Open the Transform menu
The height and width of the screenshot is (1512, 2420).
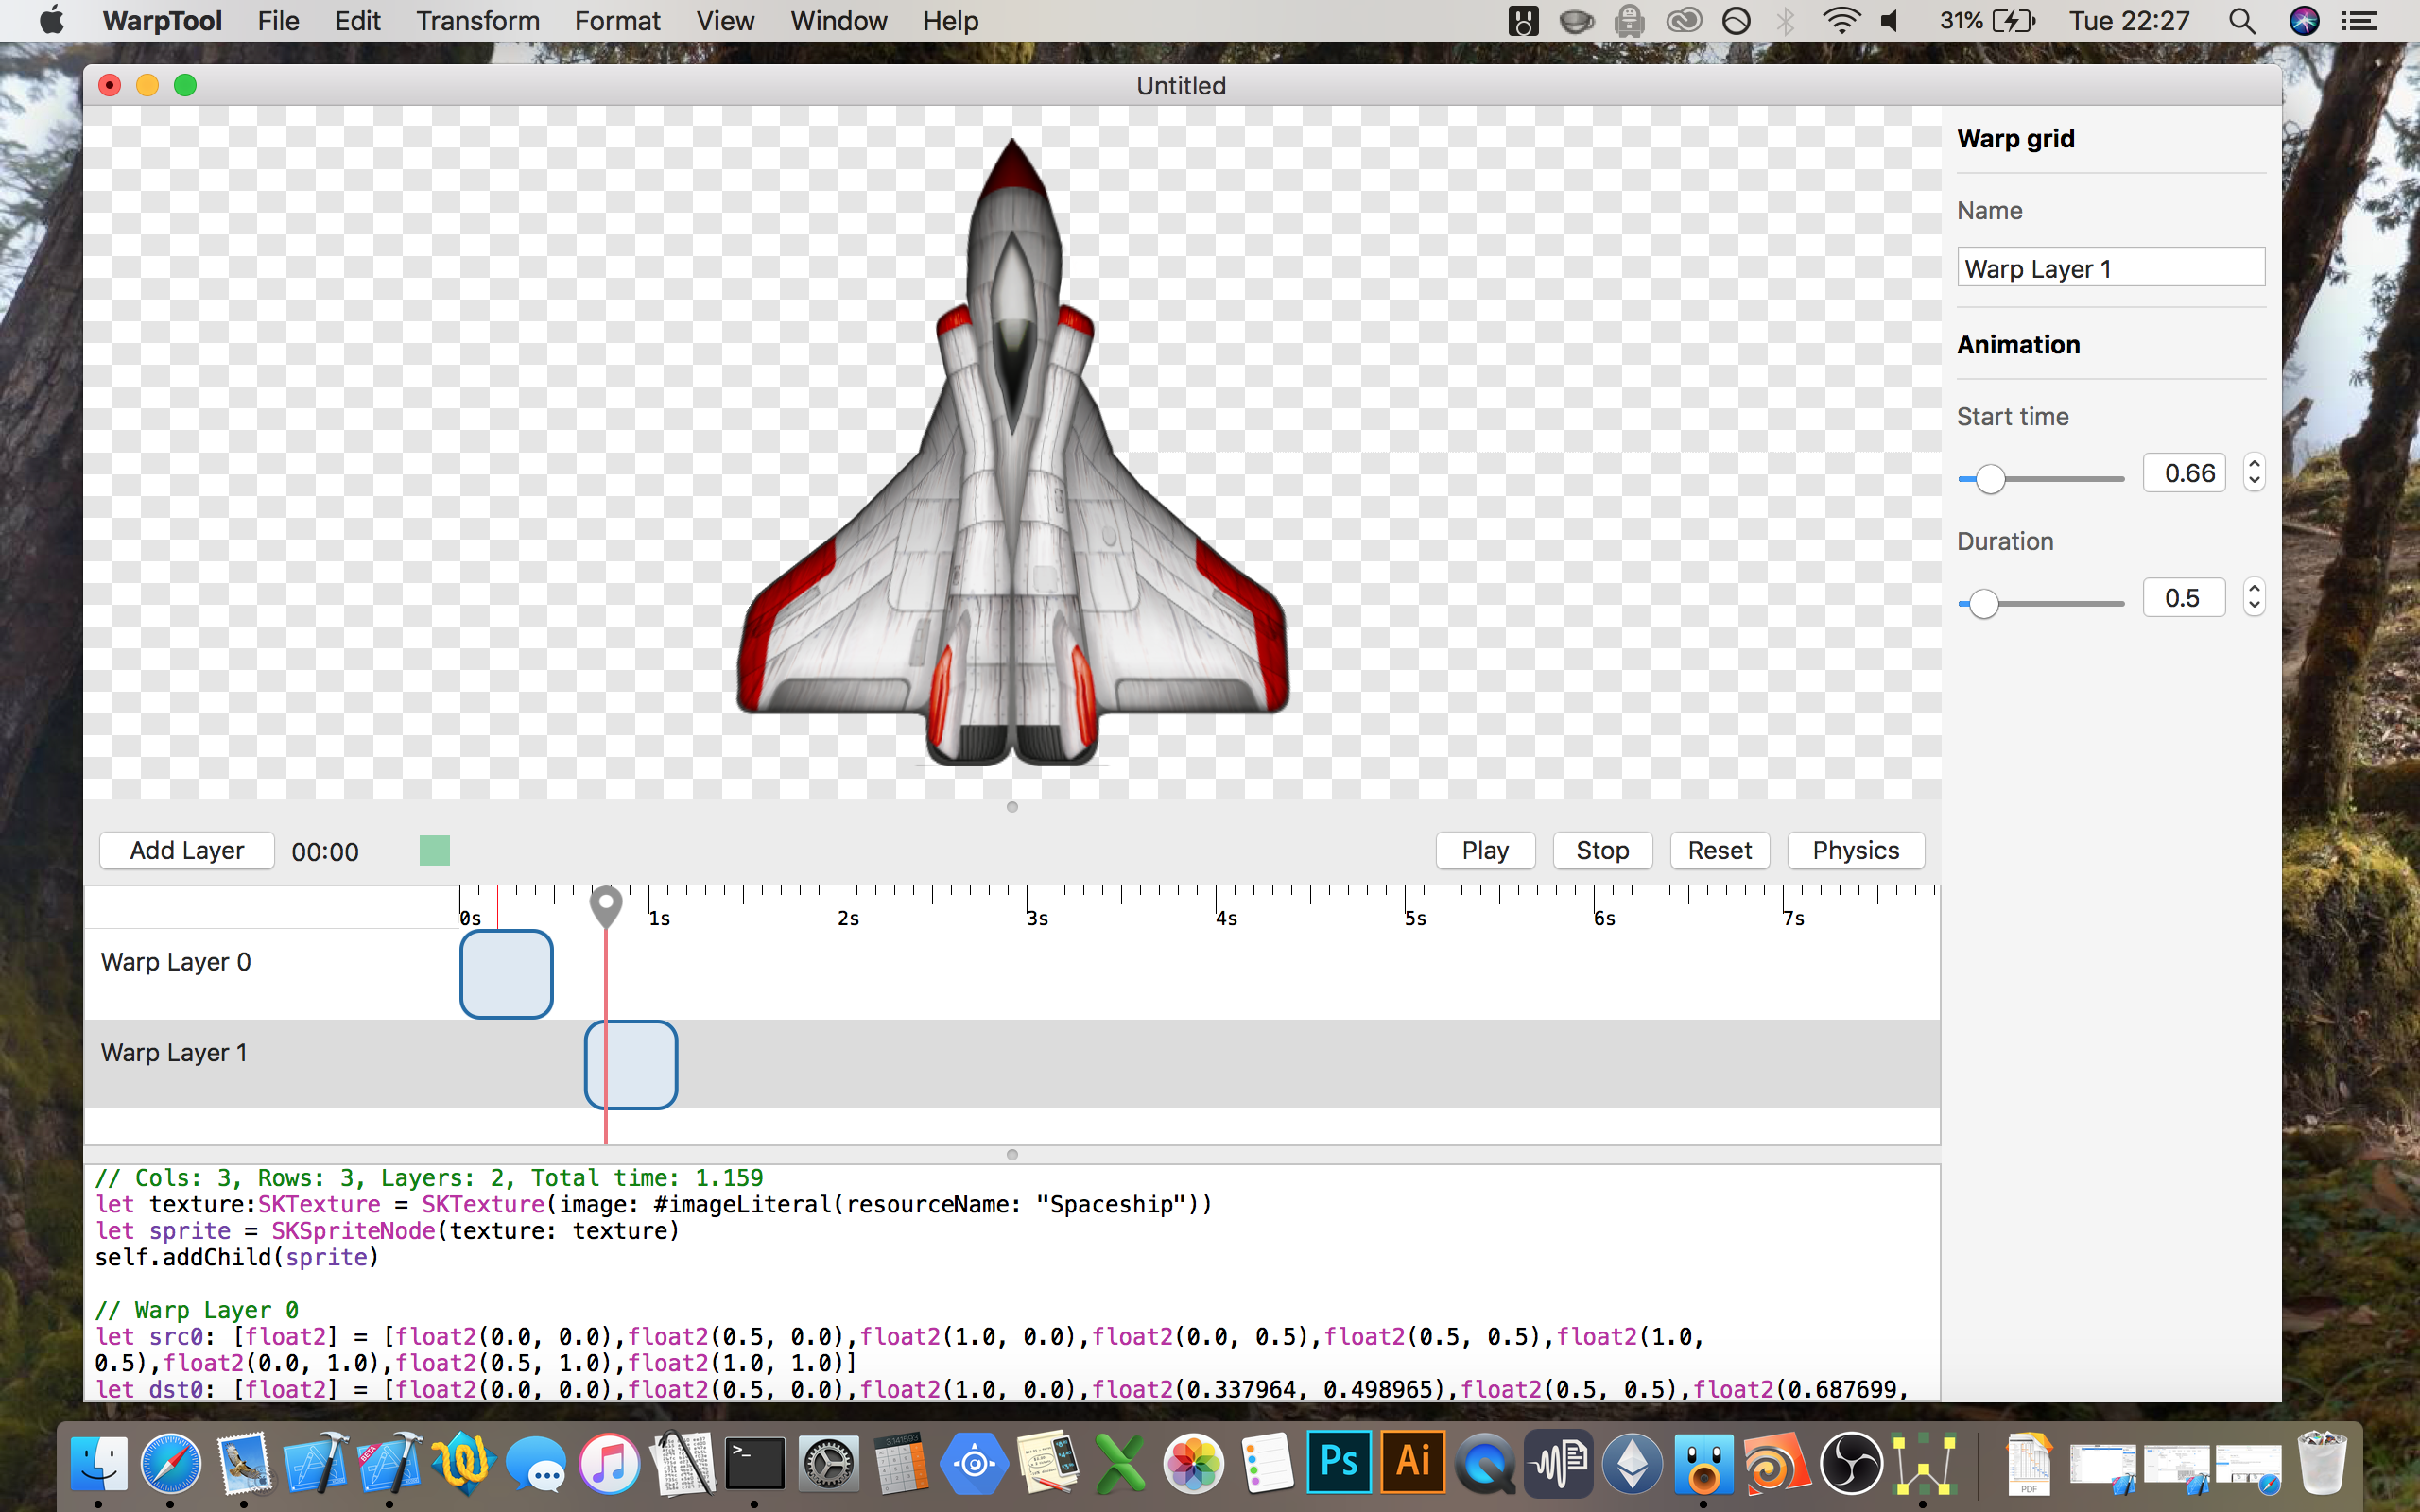pos(477,21)
